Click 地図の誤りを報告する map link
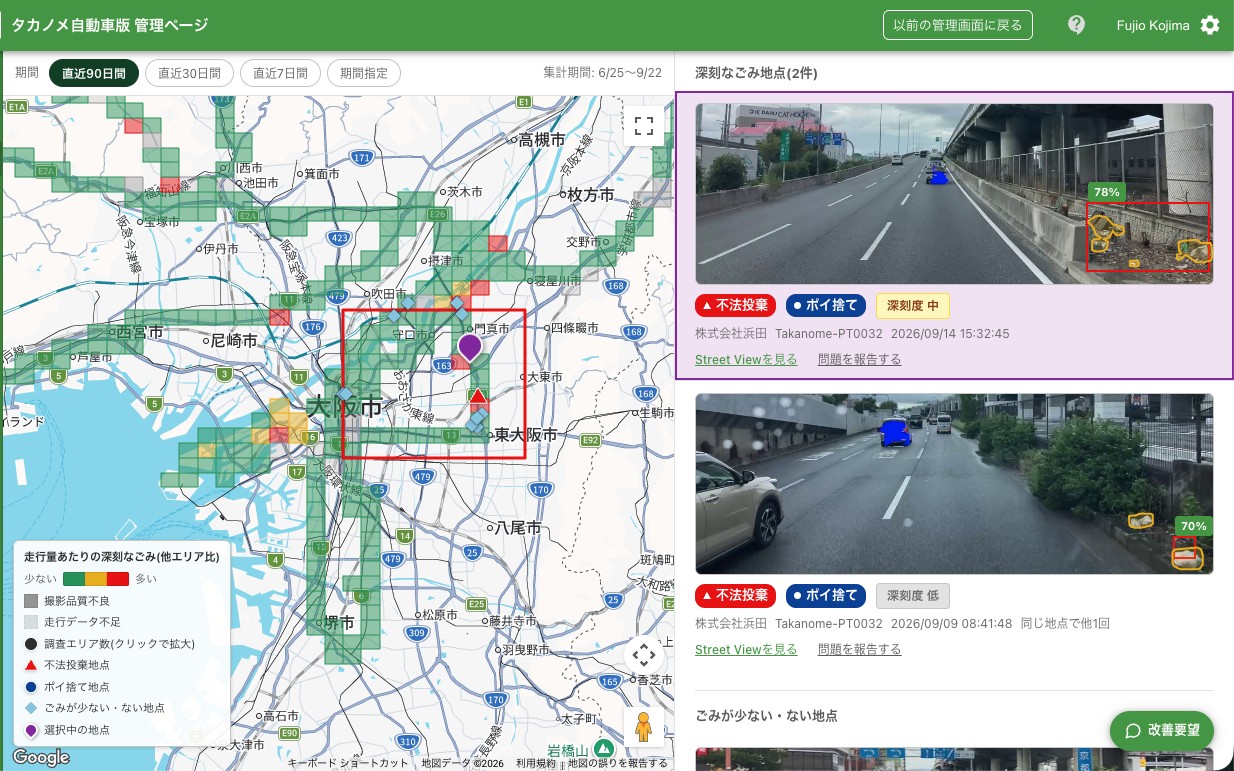The width and height of the screenshot is (1234, 771). point(617,763)
